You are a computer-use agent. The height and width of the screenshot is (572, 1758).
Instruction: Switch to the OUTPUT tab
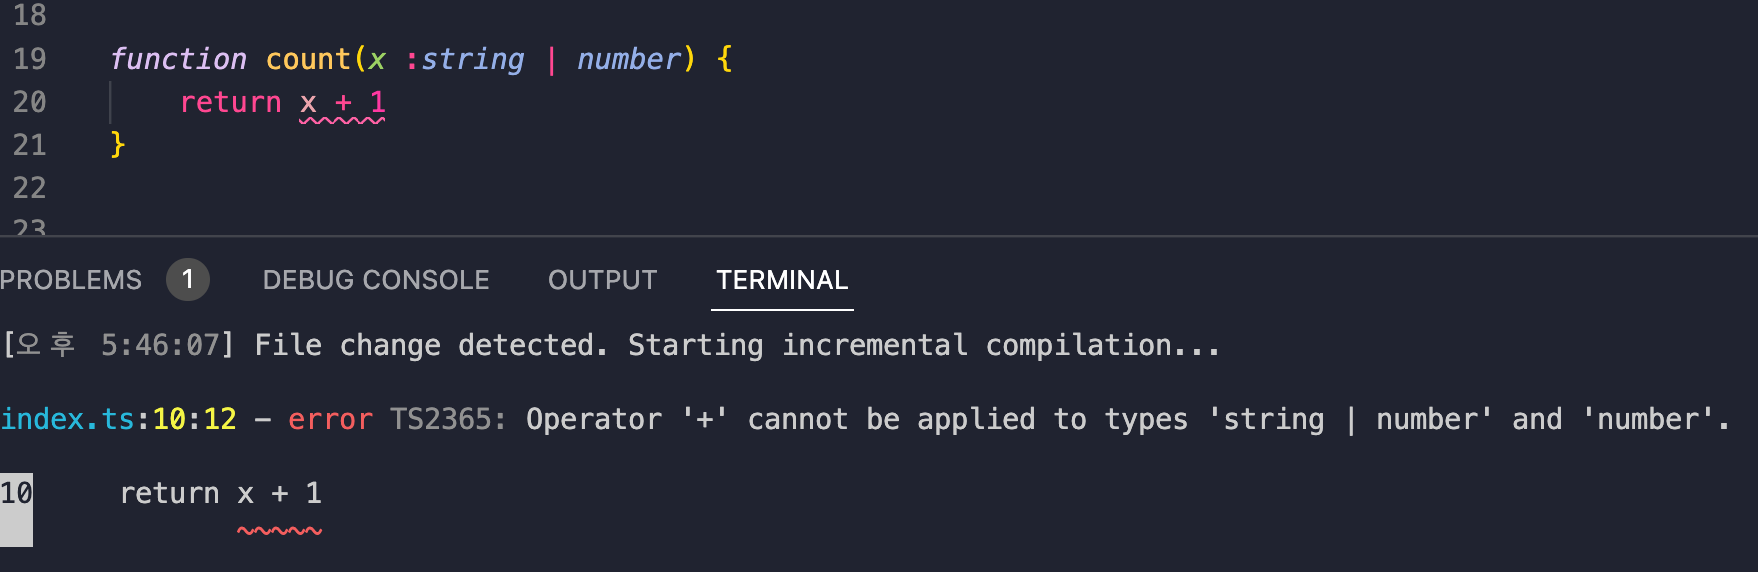click(x=602, y=280)
